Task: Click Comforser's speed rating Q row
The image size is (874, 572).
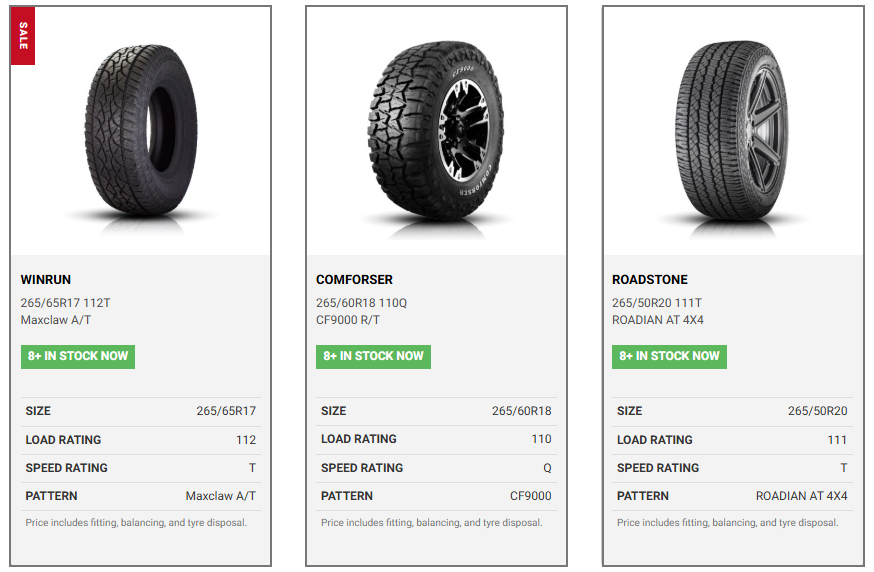Action: point(436,468)
